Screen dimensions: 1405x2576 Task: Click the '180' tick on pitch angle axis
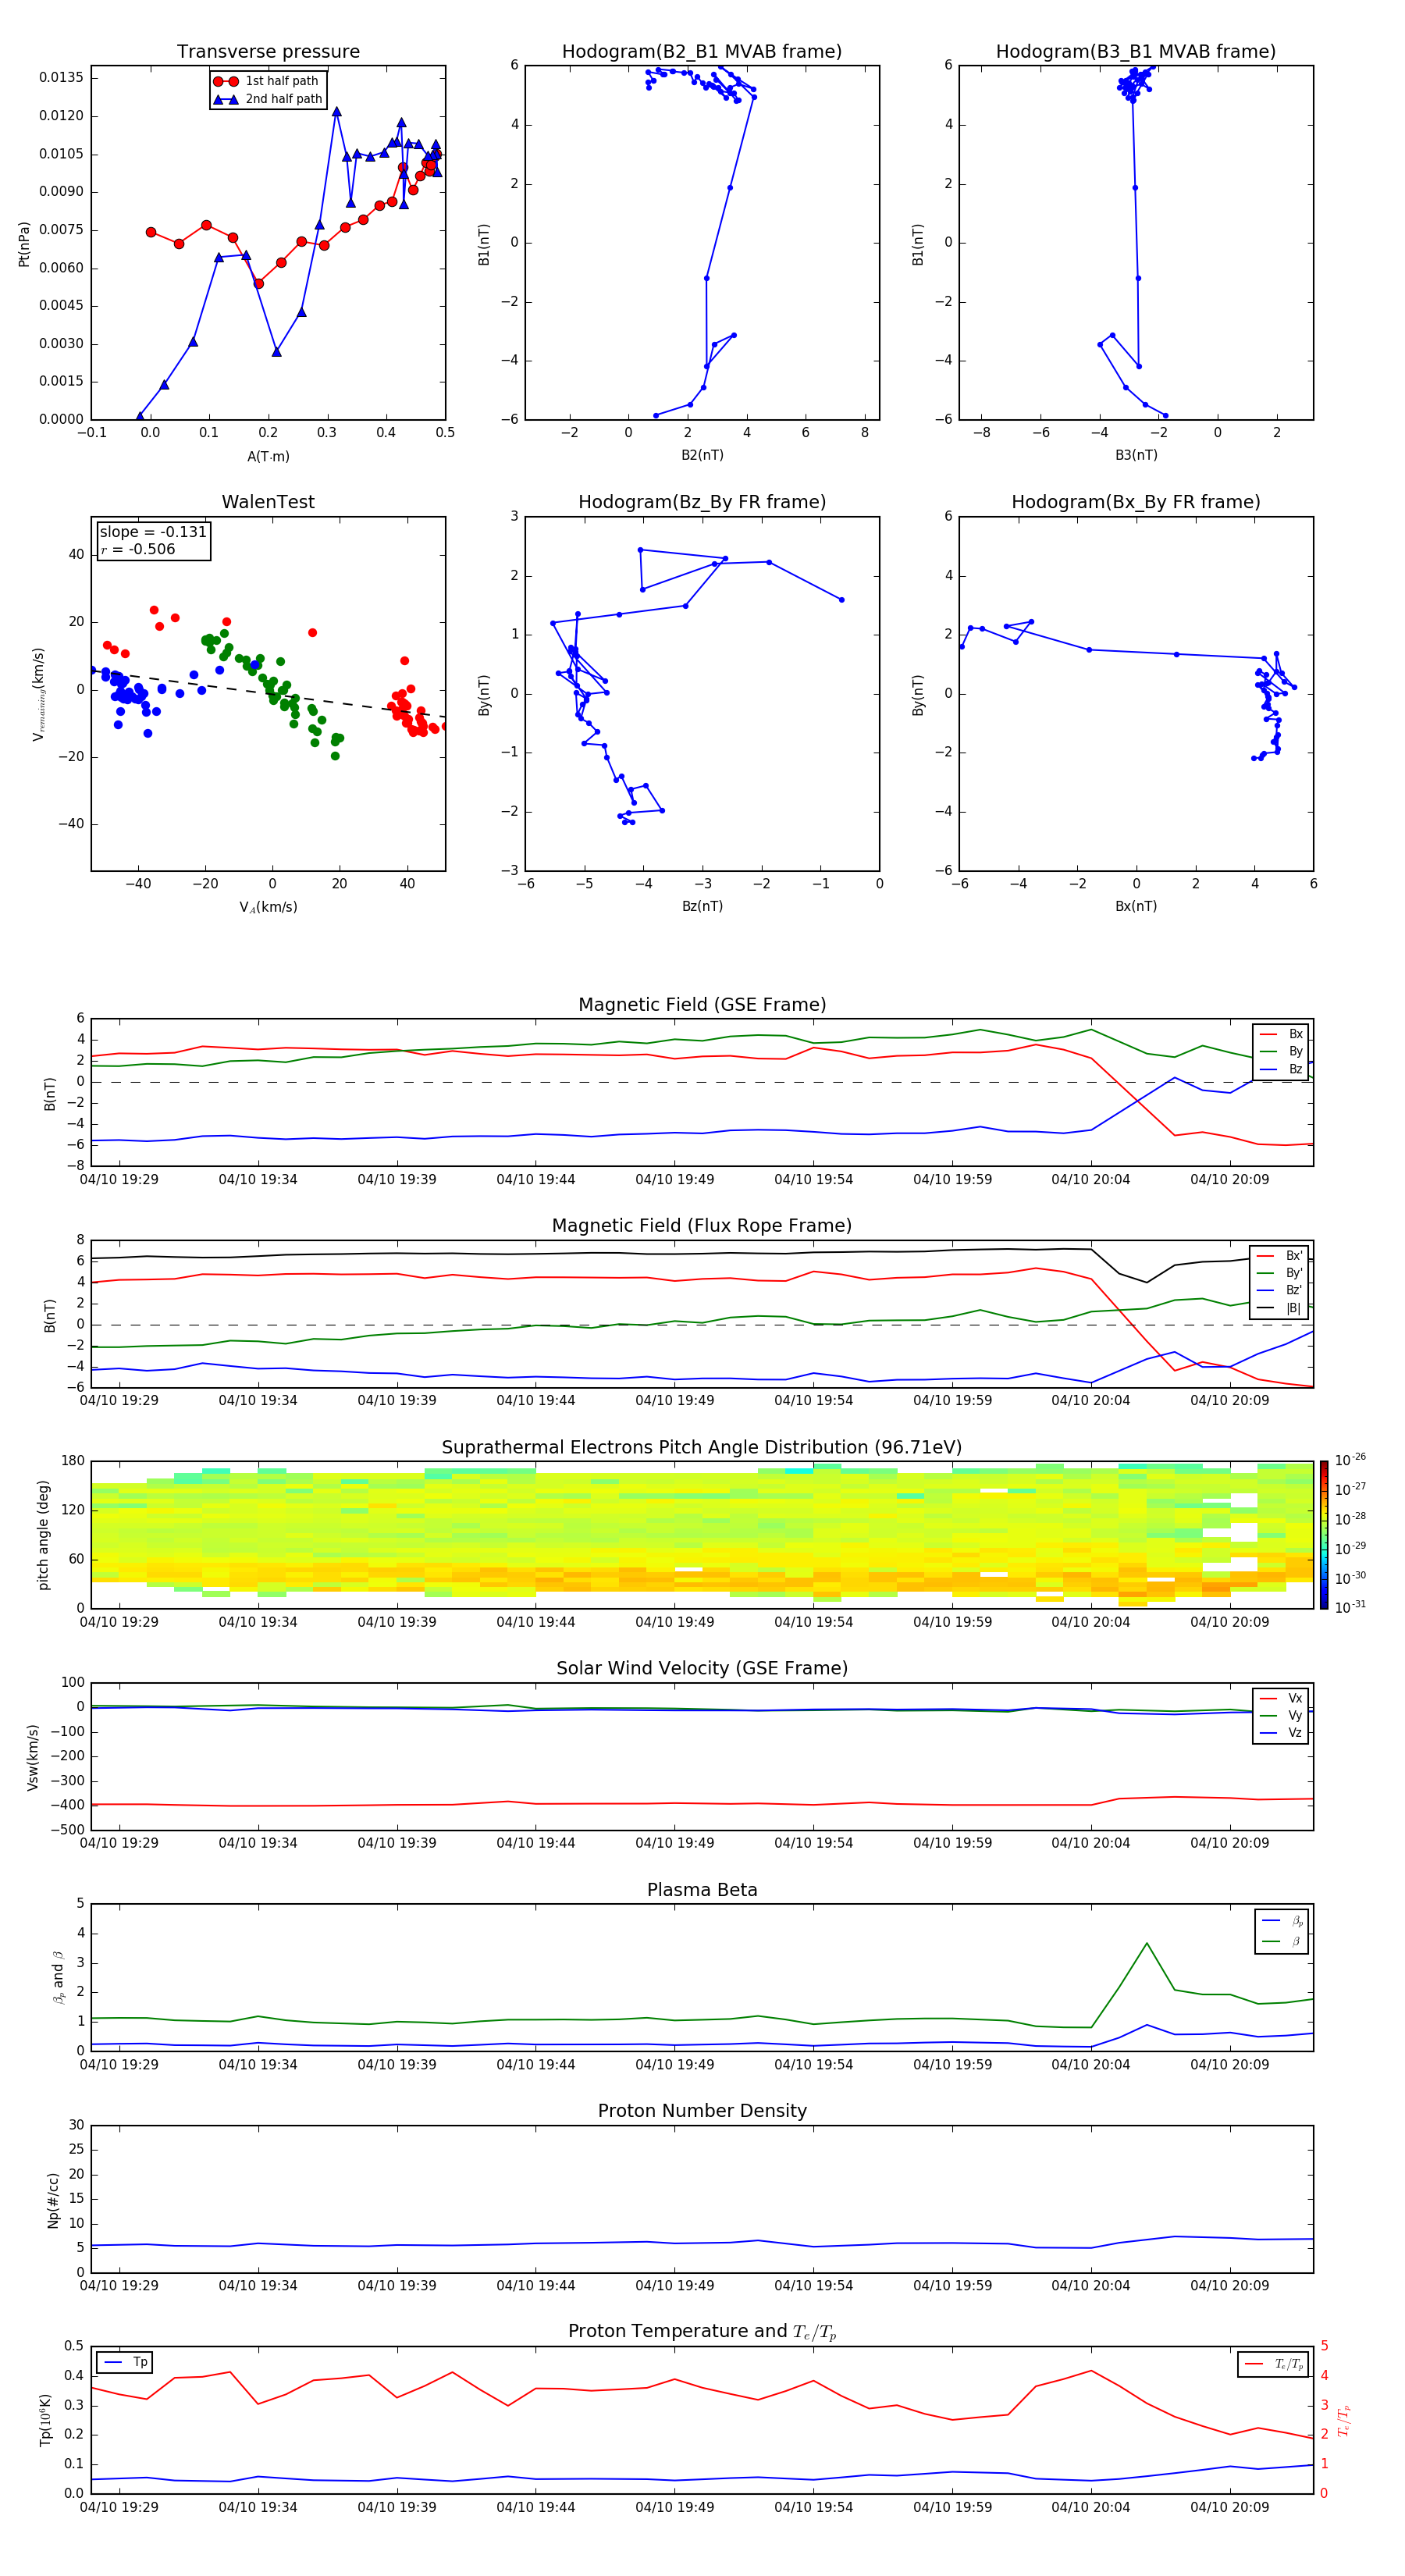coord(73,1461)
